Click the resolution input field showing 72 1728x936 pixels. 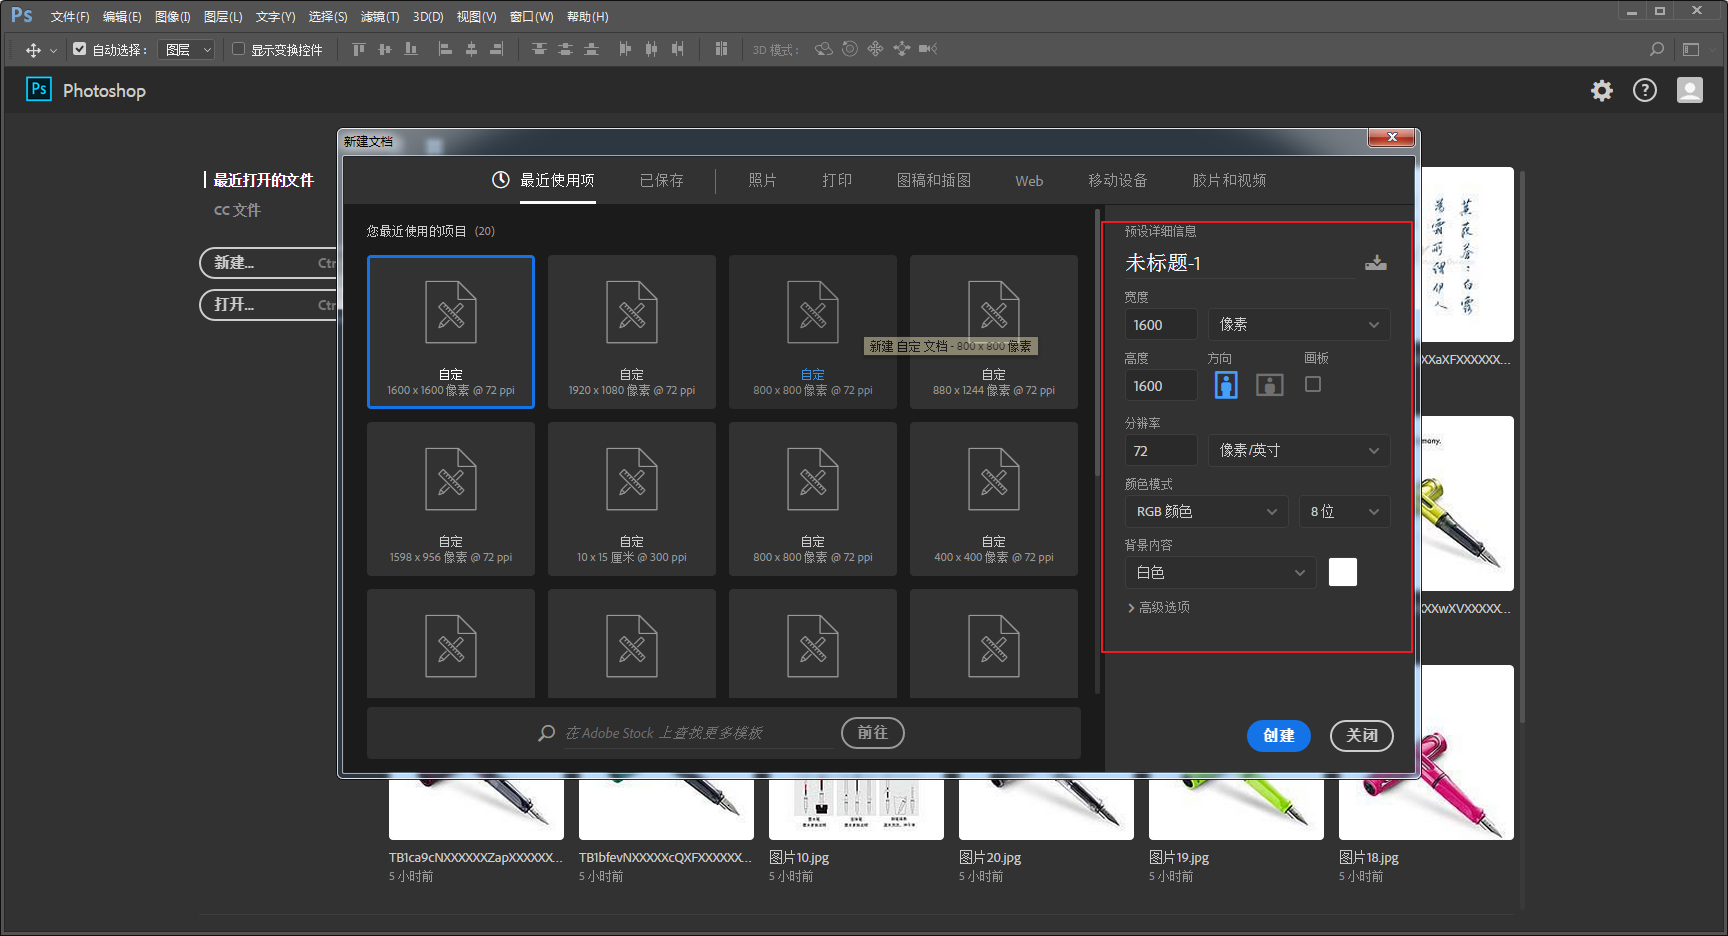[1161, 451]
